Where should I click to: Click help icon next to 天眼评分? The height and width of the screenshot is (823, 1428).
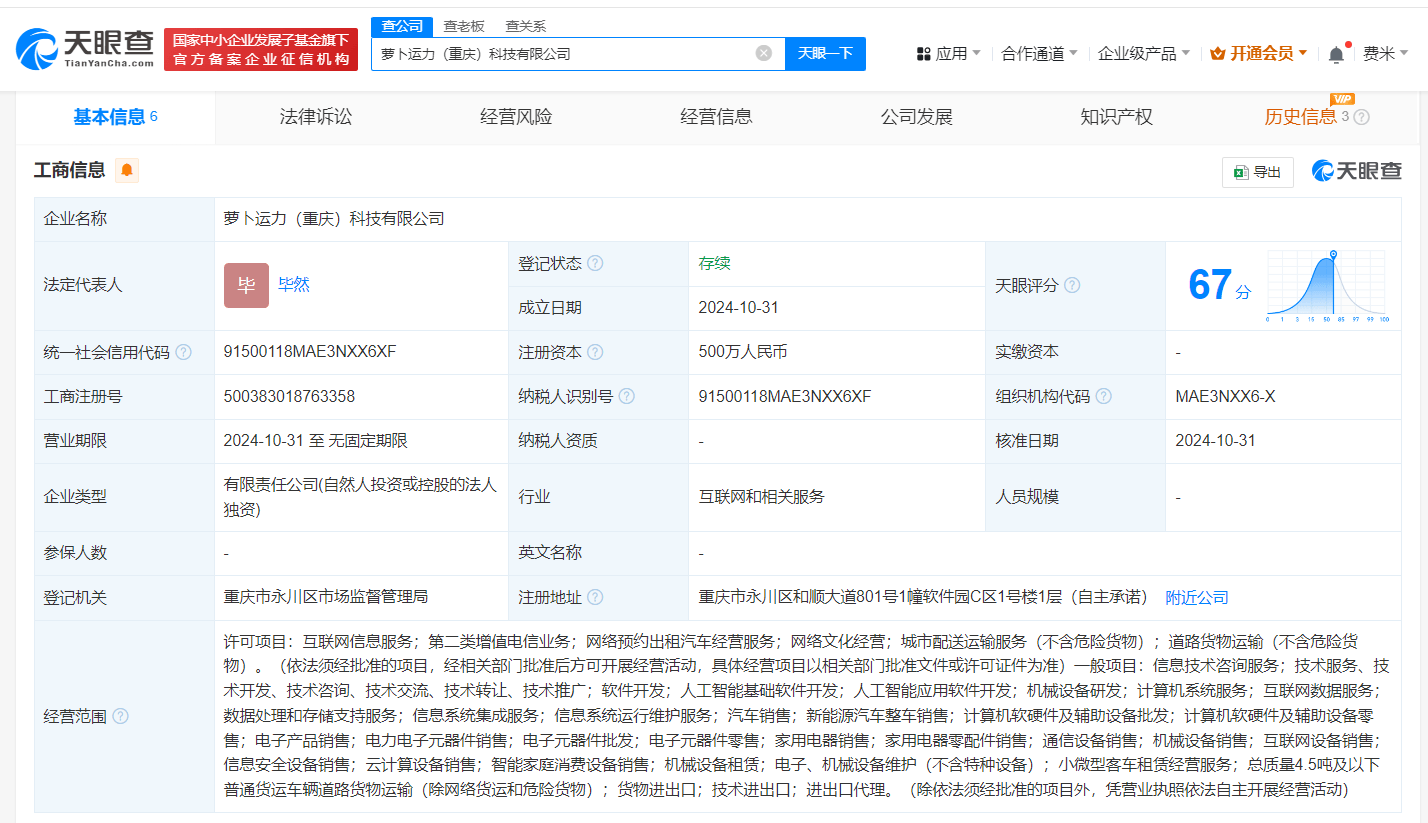(1072, 285)
